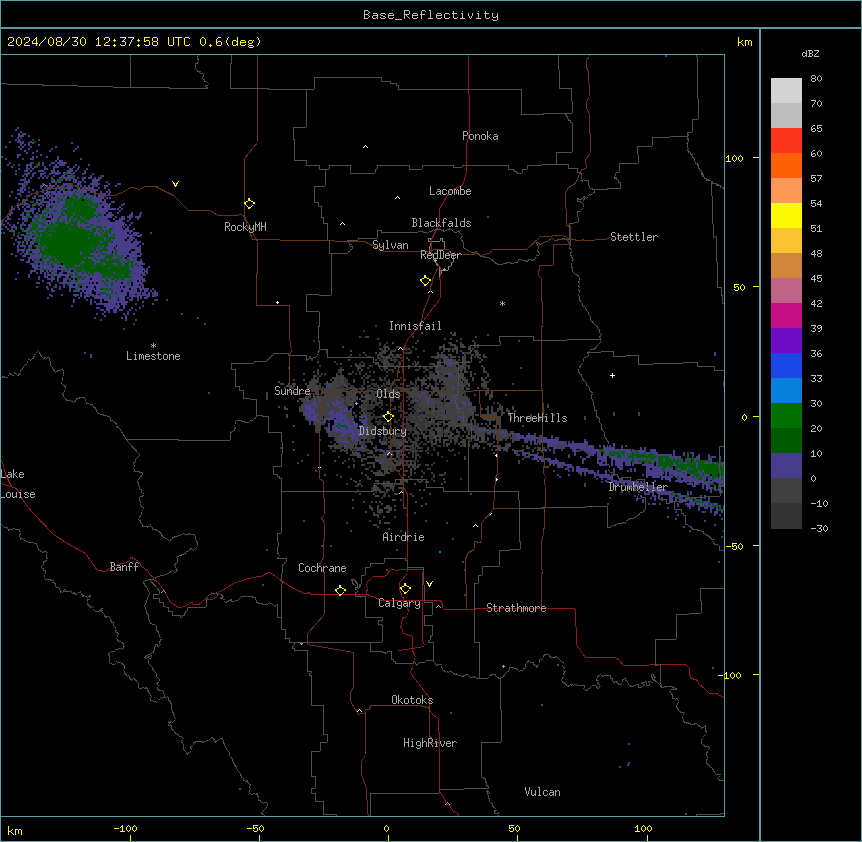Image resolution: width=862 pixels, height=842 pixels.
Task: Pick the gray 65–70 dBZ legend swatch
Action: [786, 115]
